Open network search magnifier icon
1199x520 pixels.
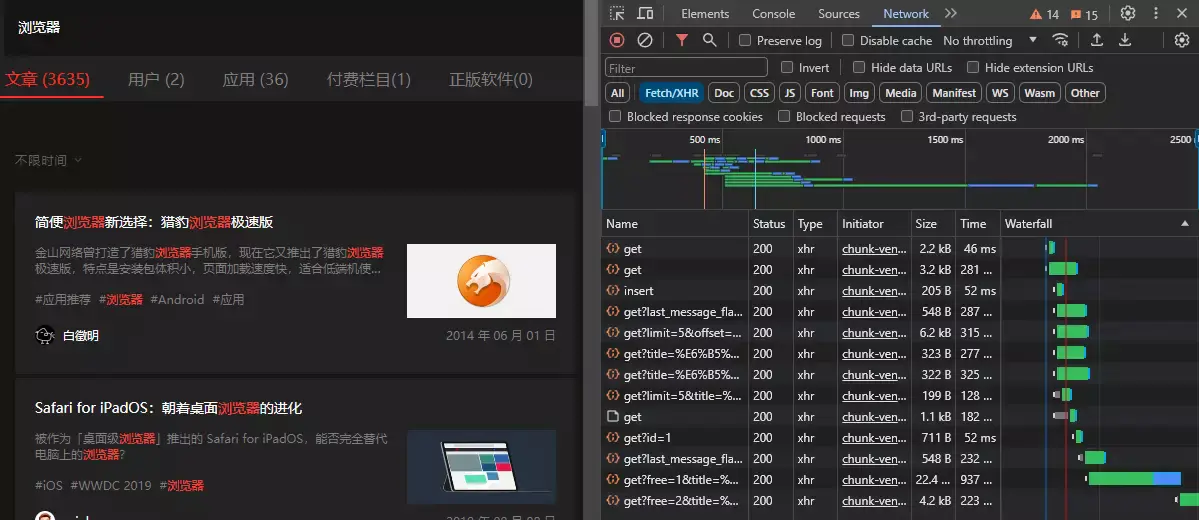click(x=710, y=41)
